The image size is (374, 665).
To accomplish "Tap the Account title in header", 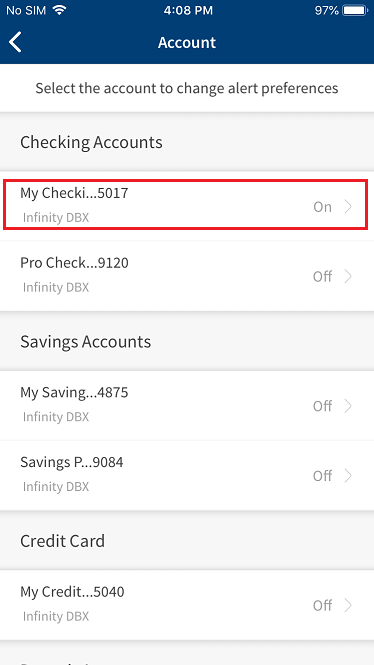I will 187,42.
